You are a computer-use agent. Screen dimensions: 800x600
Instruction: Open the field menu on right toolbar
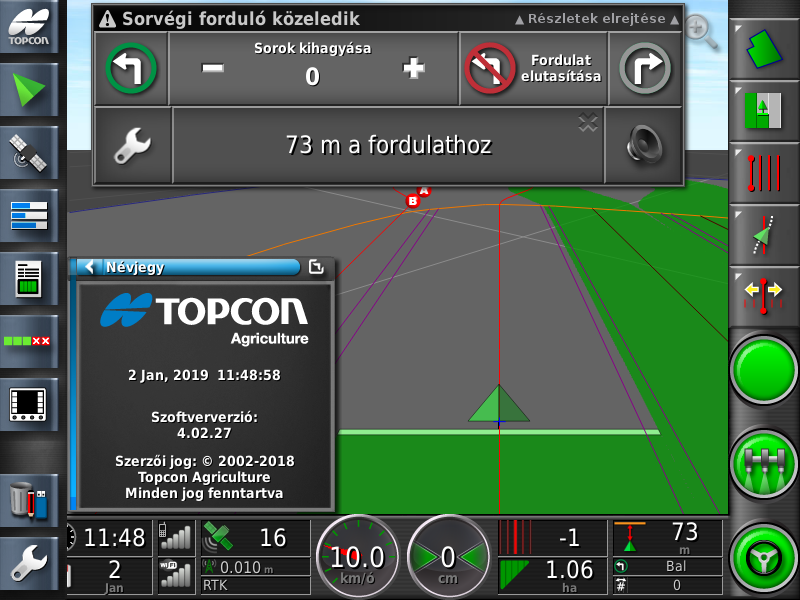764,48
